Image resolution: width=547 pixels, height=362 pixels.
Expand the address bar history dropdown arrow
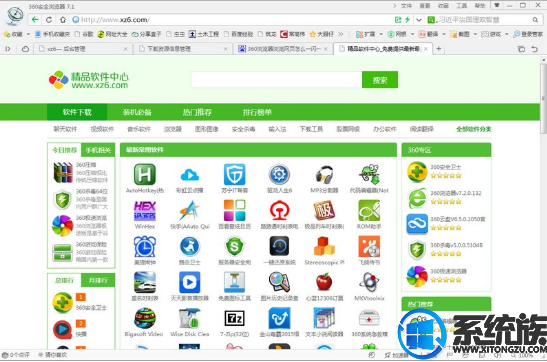[419, 20]
